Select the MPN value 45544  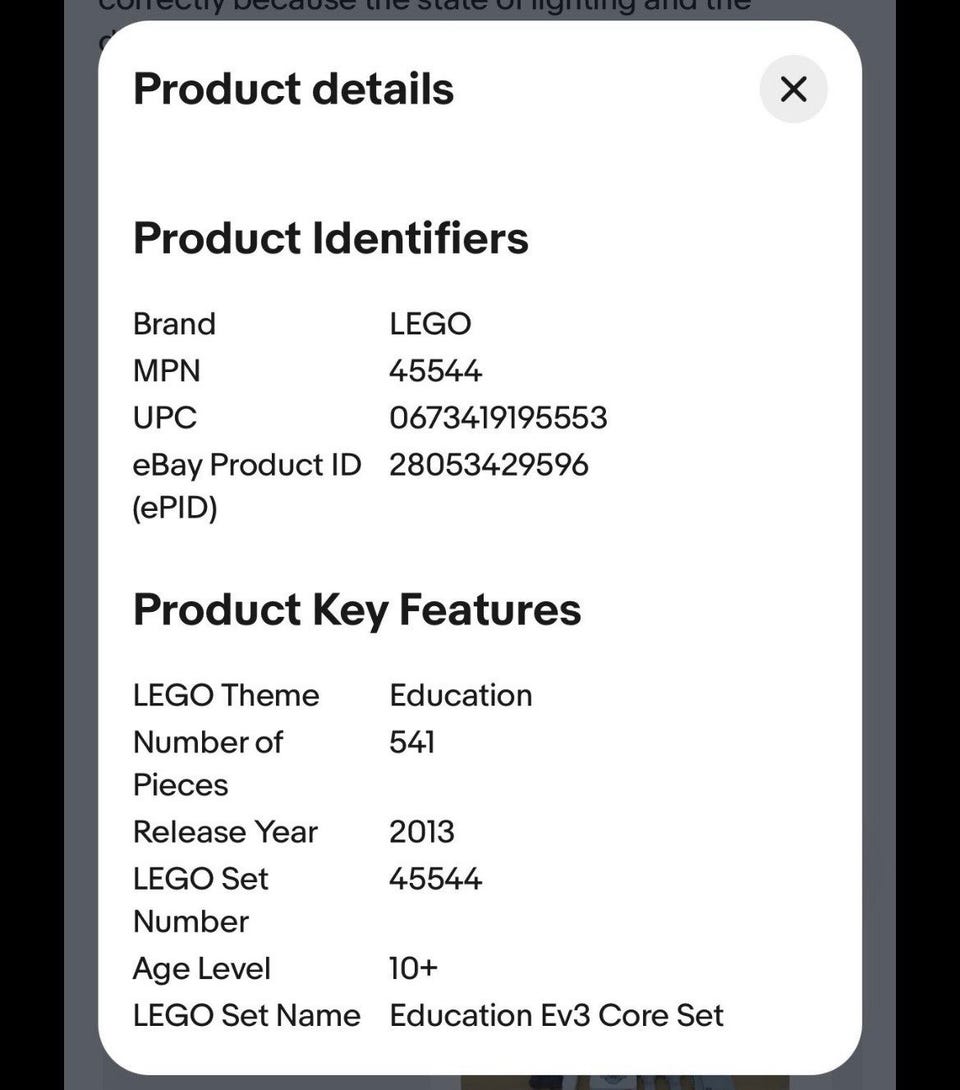[435, 371]
